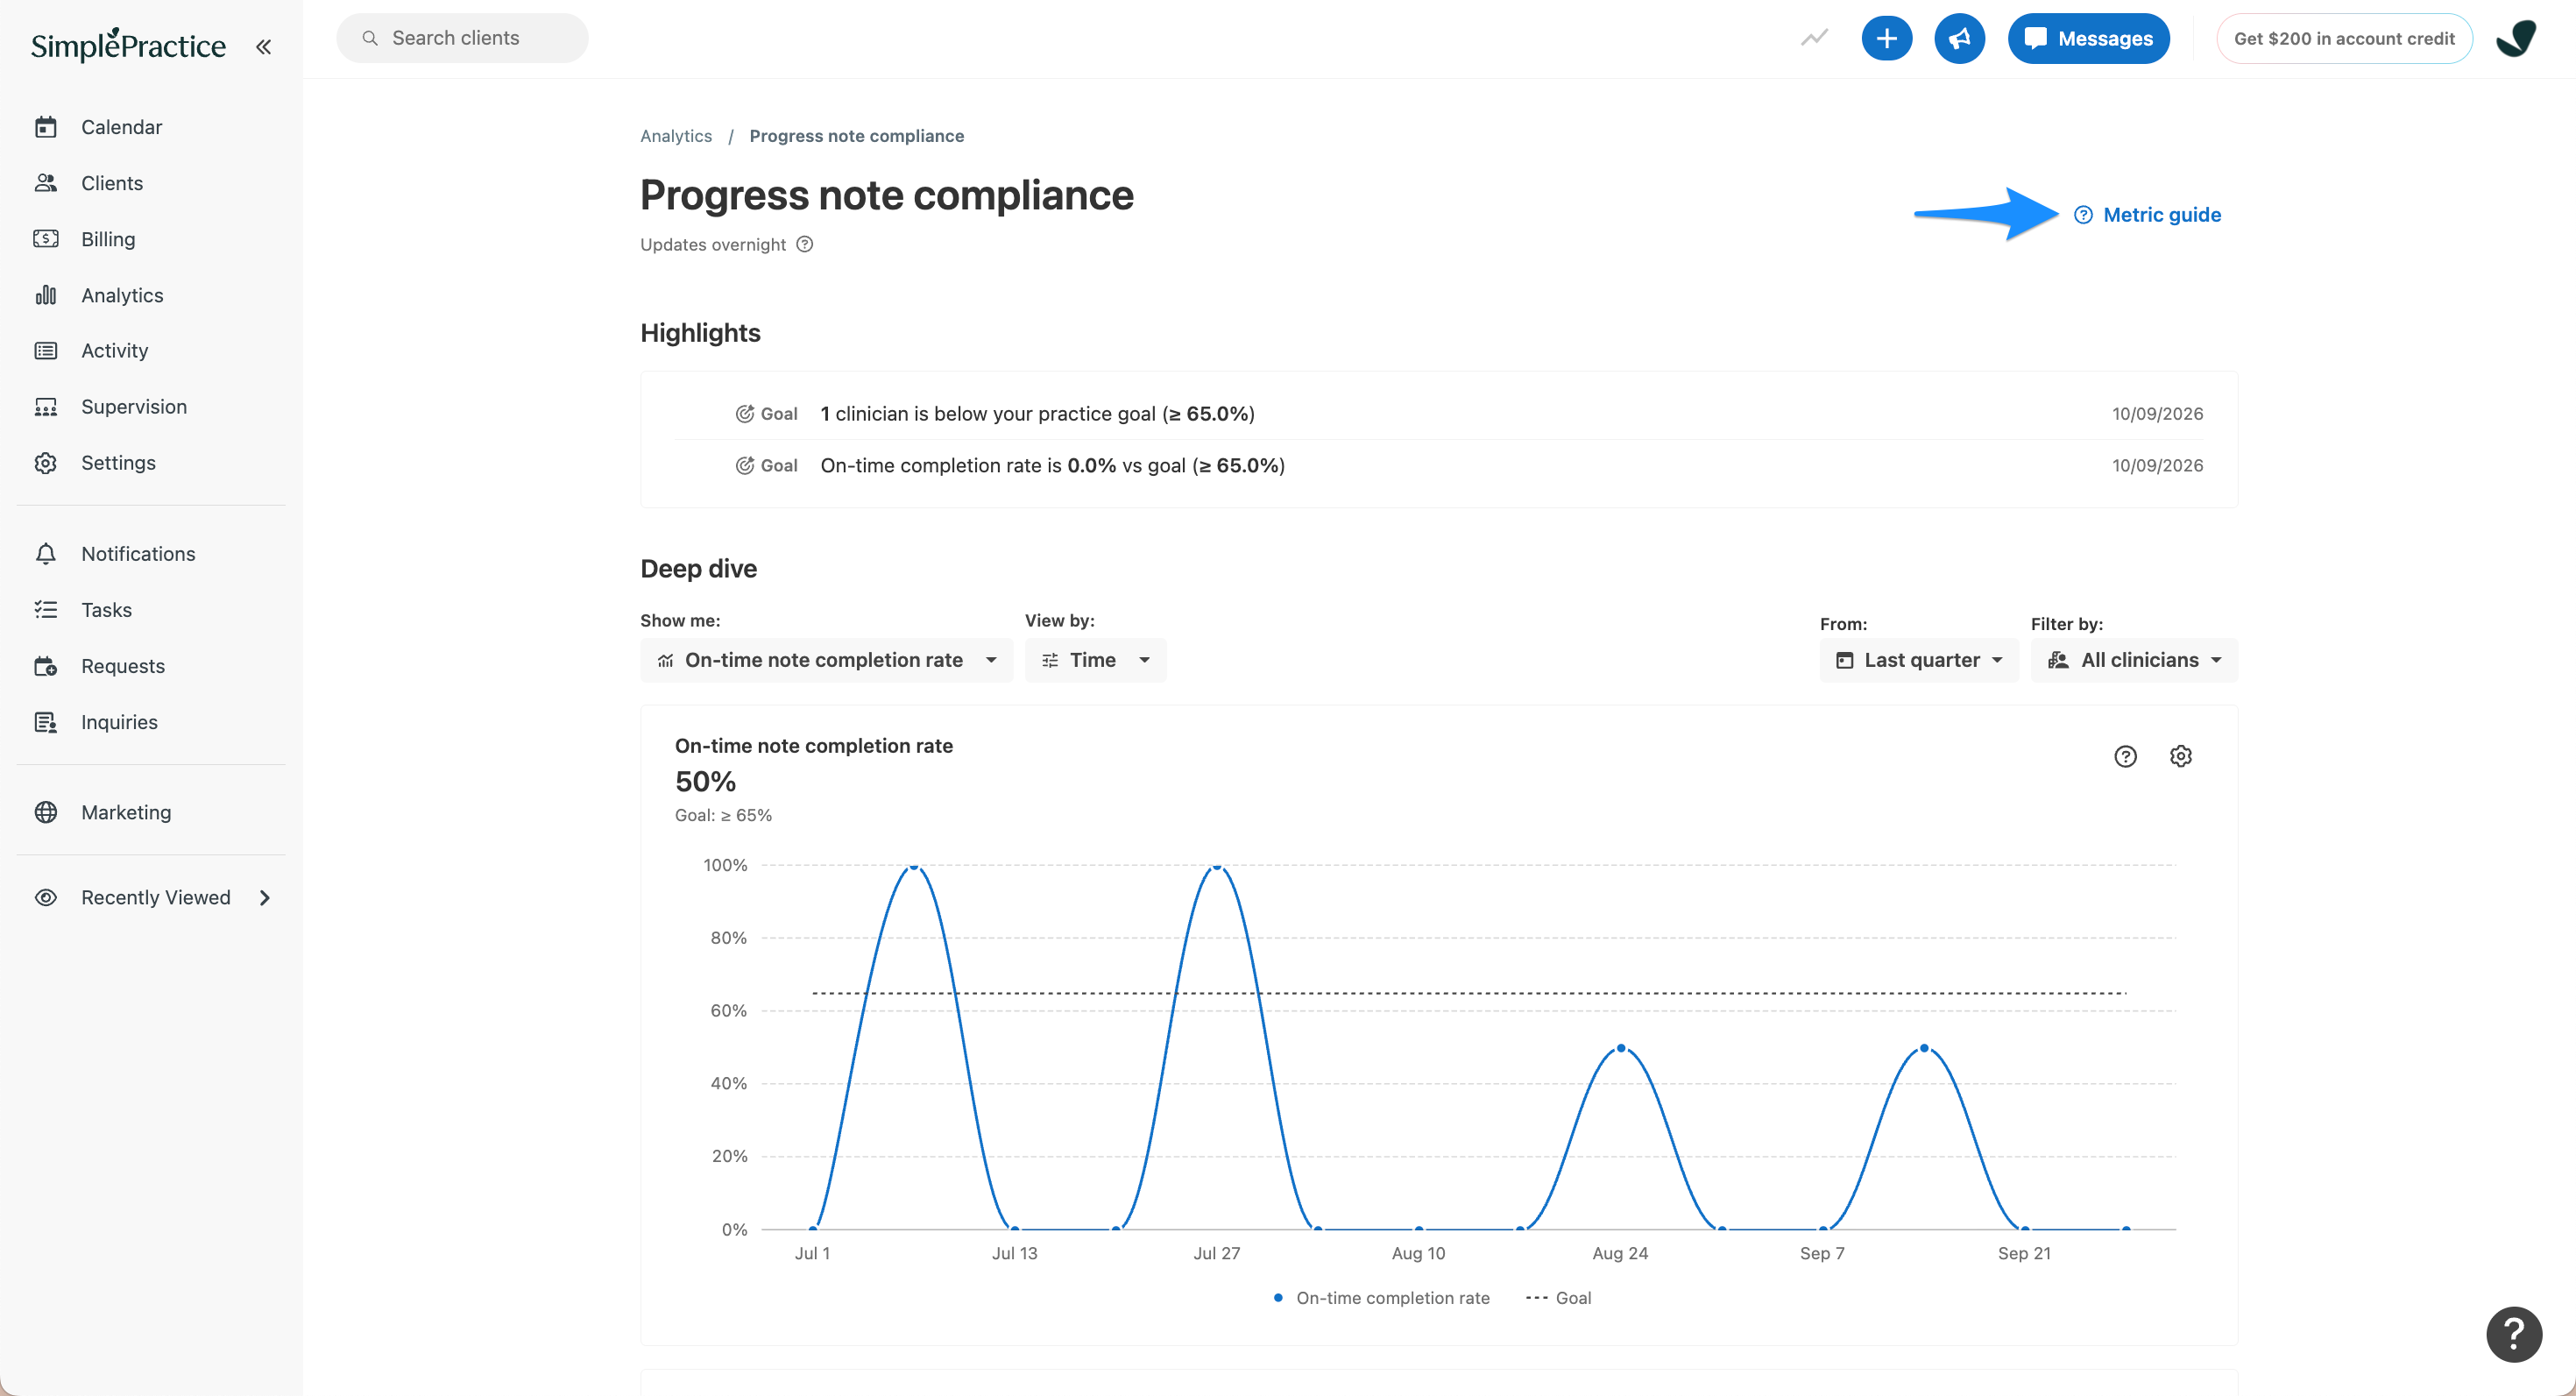Viewport: 2576px width, 1396px height.
Task: Open Tasks label in sidebar
Action: pyautogui.click(x=106, y=609)
